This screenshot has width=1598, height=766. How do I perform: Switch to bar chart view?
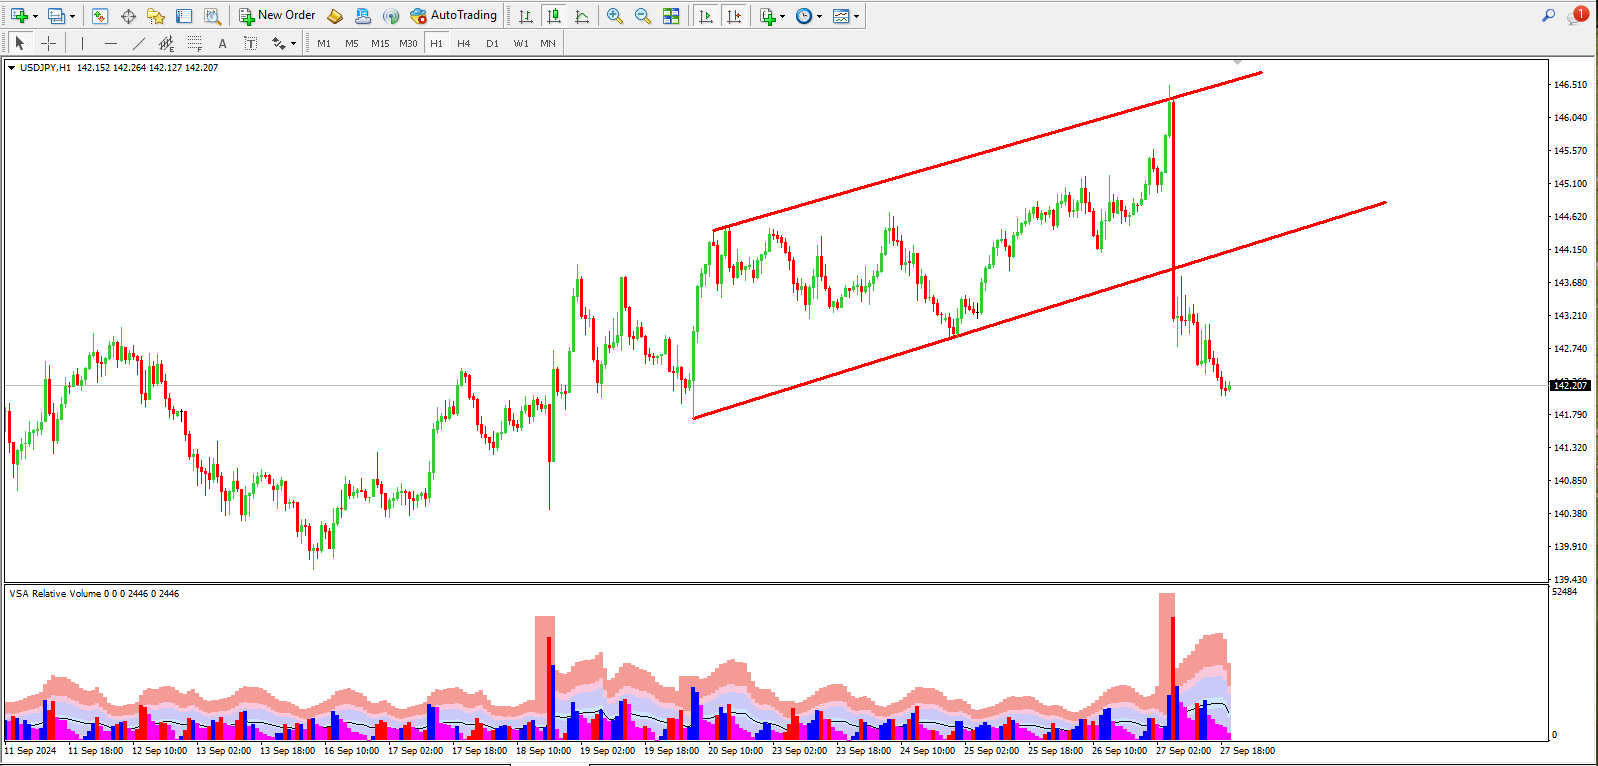[526, 16]
